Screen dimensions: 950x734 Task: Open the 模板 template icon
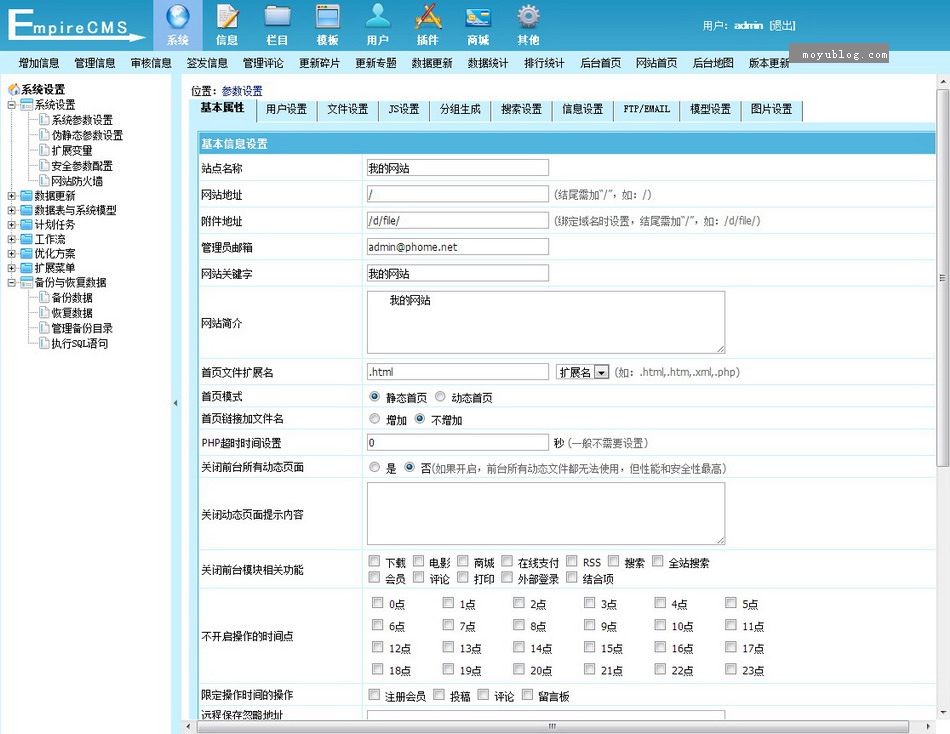click(327, 17)
